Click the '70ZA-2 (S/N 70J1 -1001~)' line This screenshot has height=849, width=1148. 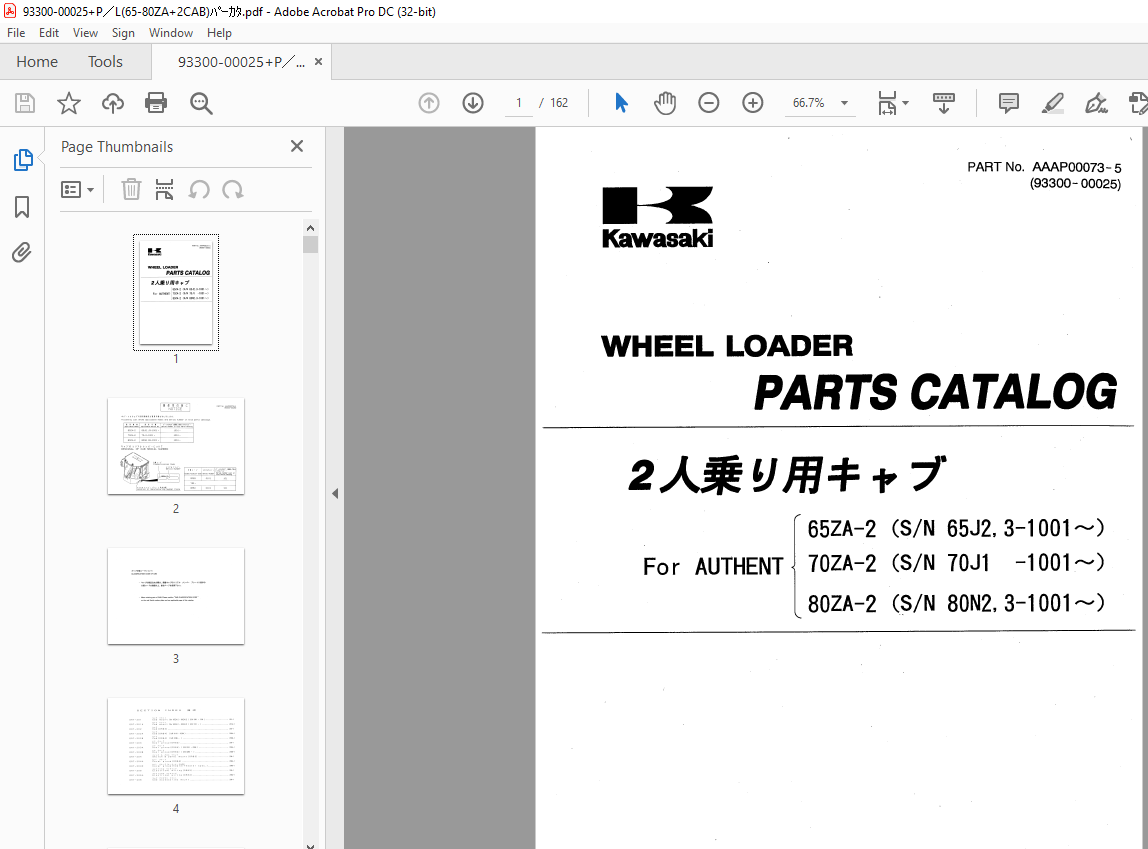pyautogui.click(x=955, y=563)
